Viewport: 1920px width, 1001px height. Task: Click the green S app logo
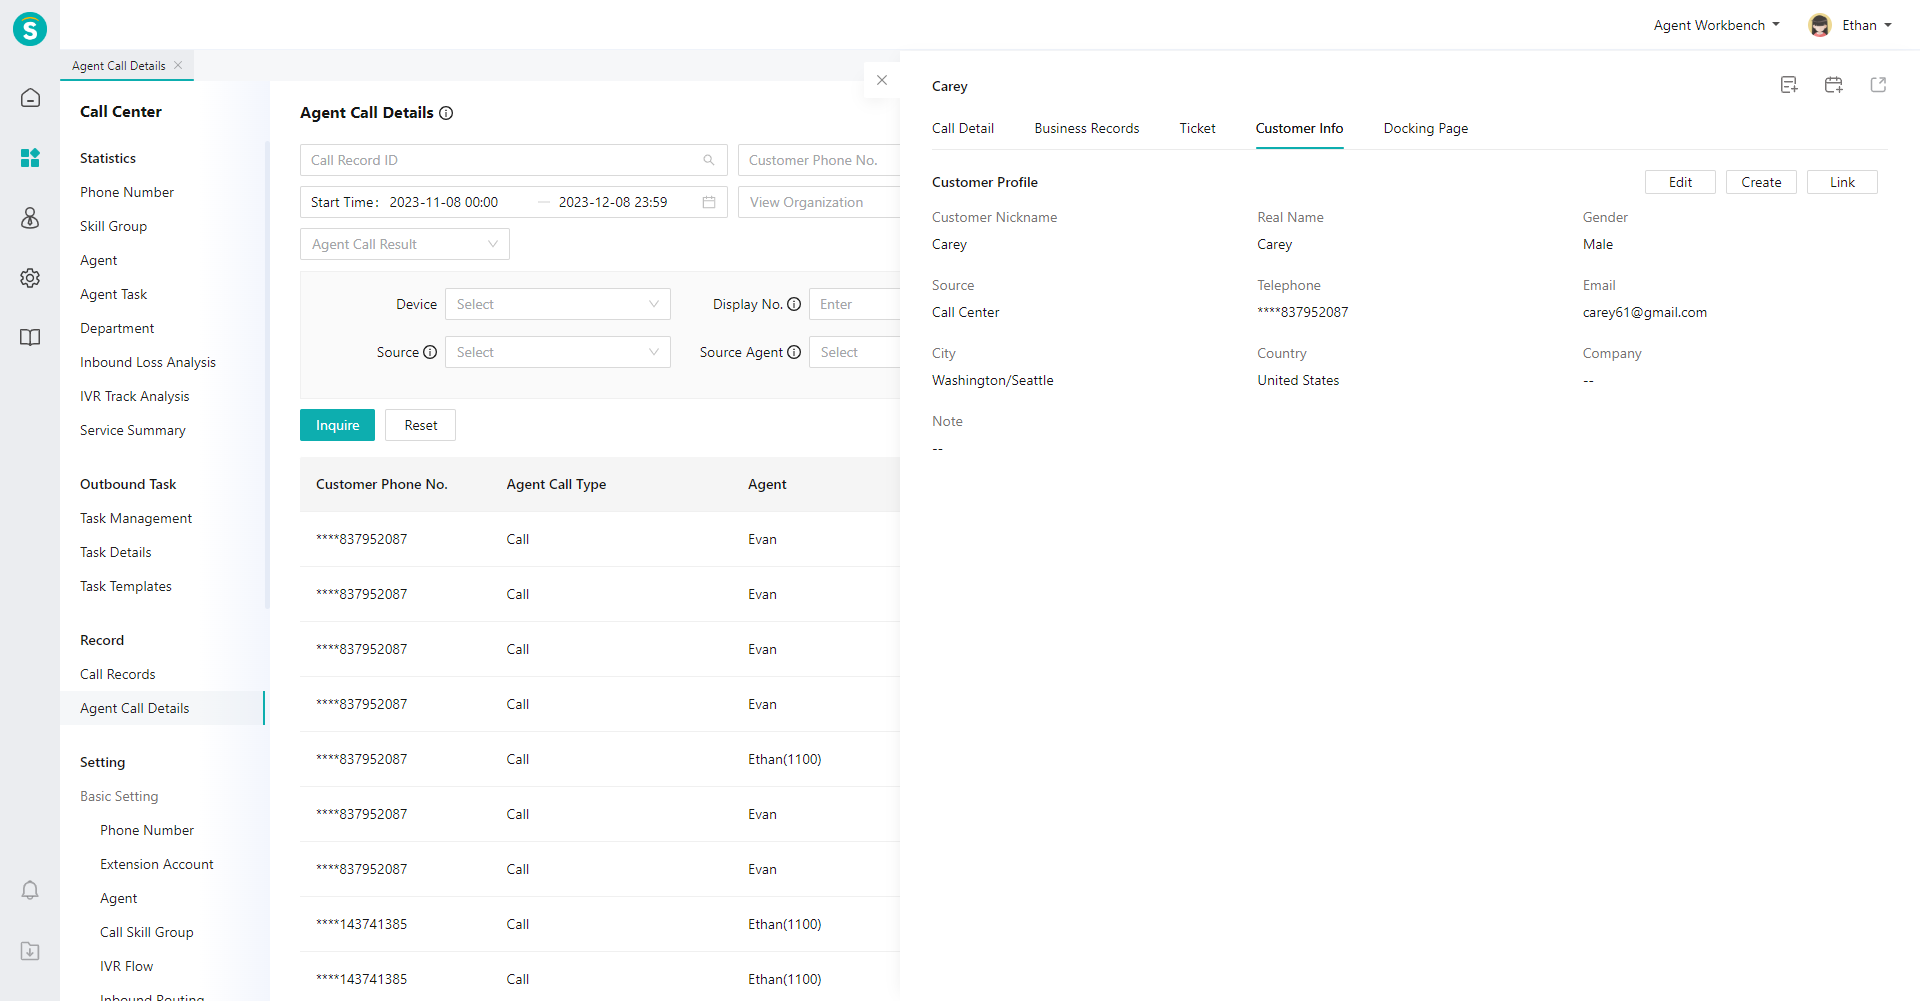(30, 29)
